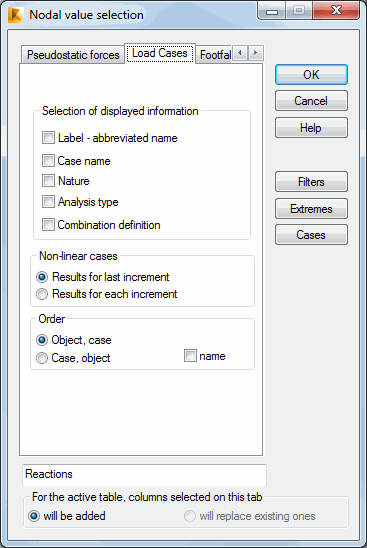Switch to the Pseudostatic forces tab
The image size is (367, 548).
(x=73, y=55)
